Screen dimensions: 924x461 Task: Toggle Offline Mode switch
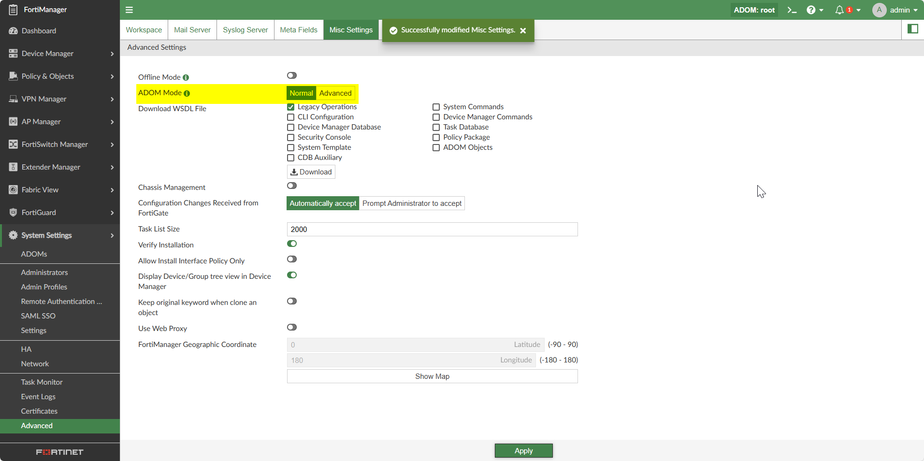[292, 75]
